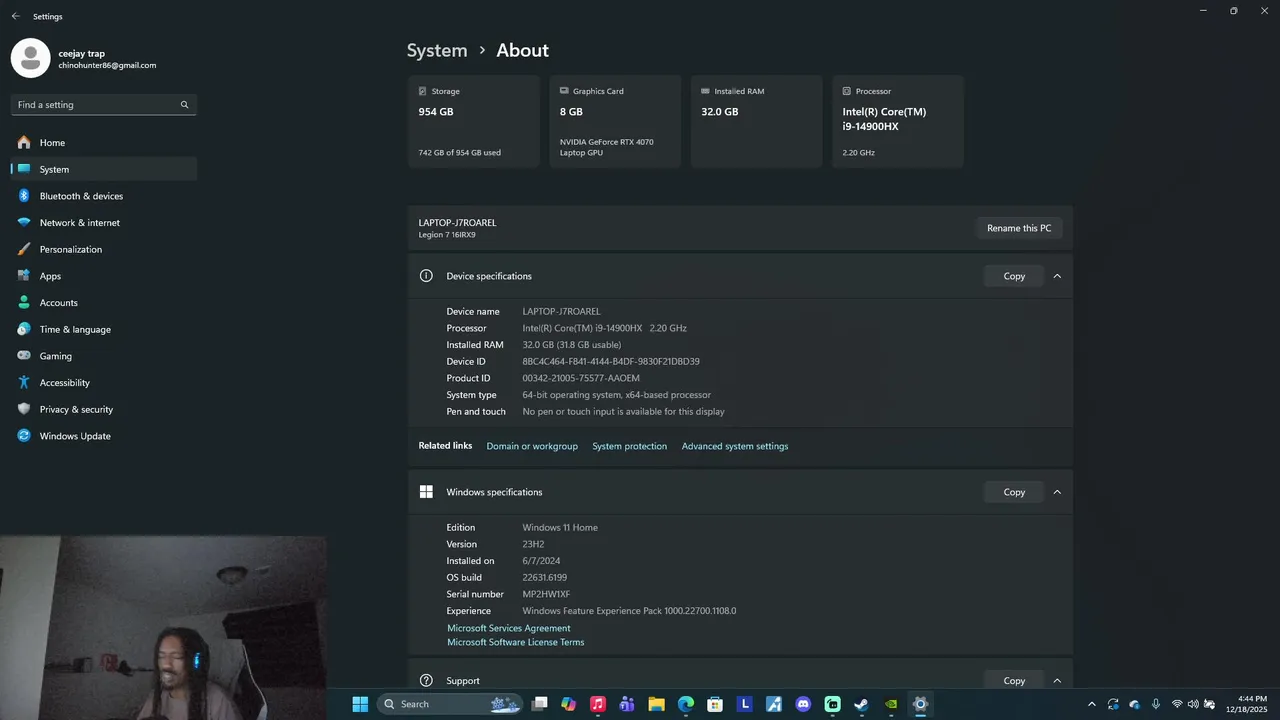Copy the Support section details

(x=1014, y=681)
